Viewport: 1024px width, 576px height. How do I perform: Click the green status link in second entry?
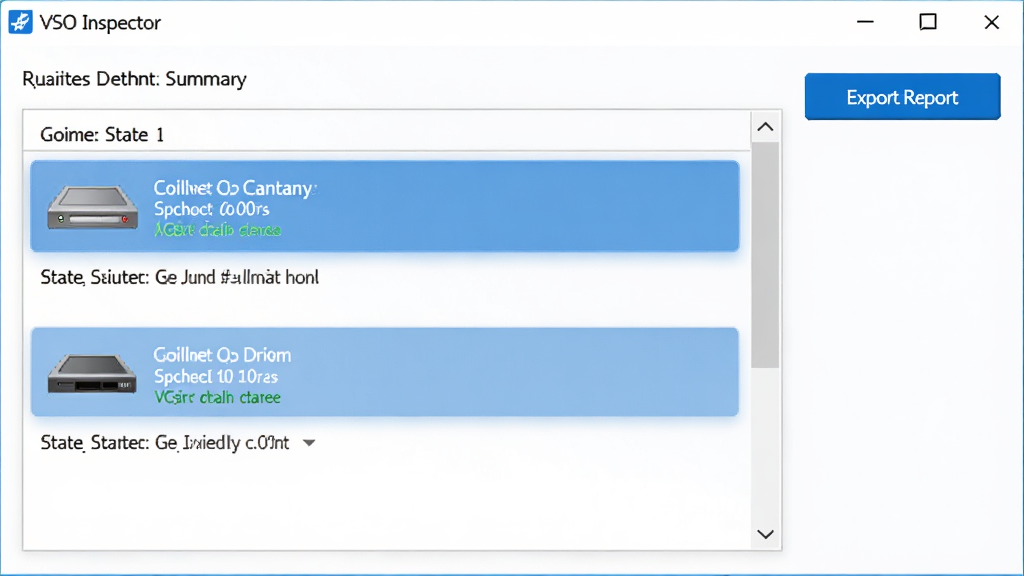[217, 397]
